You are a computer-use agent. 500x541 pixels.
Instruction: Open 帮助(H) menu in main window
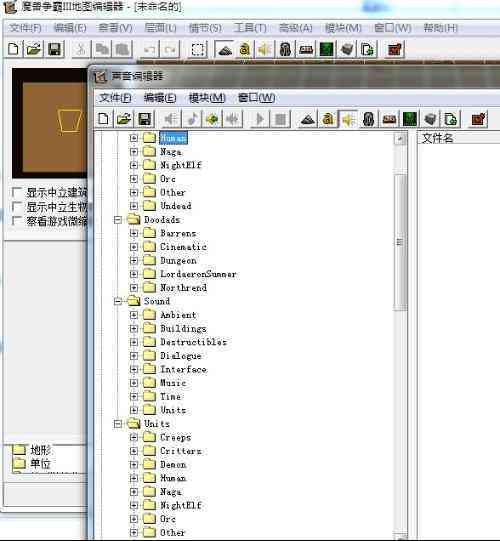tap(441, 28)
